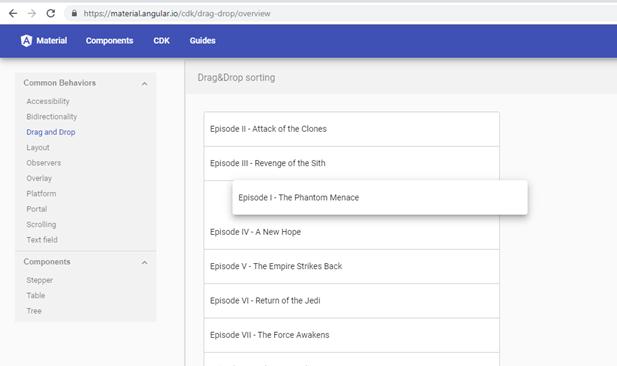Open the Tree sidebar entry

click(34, 311)
